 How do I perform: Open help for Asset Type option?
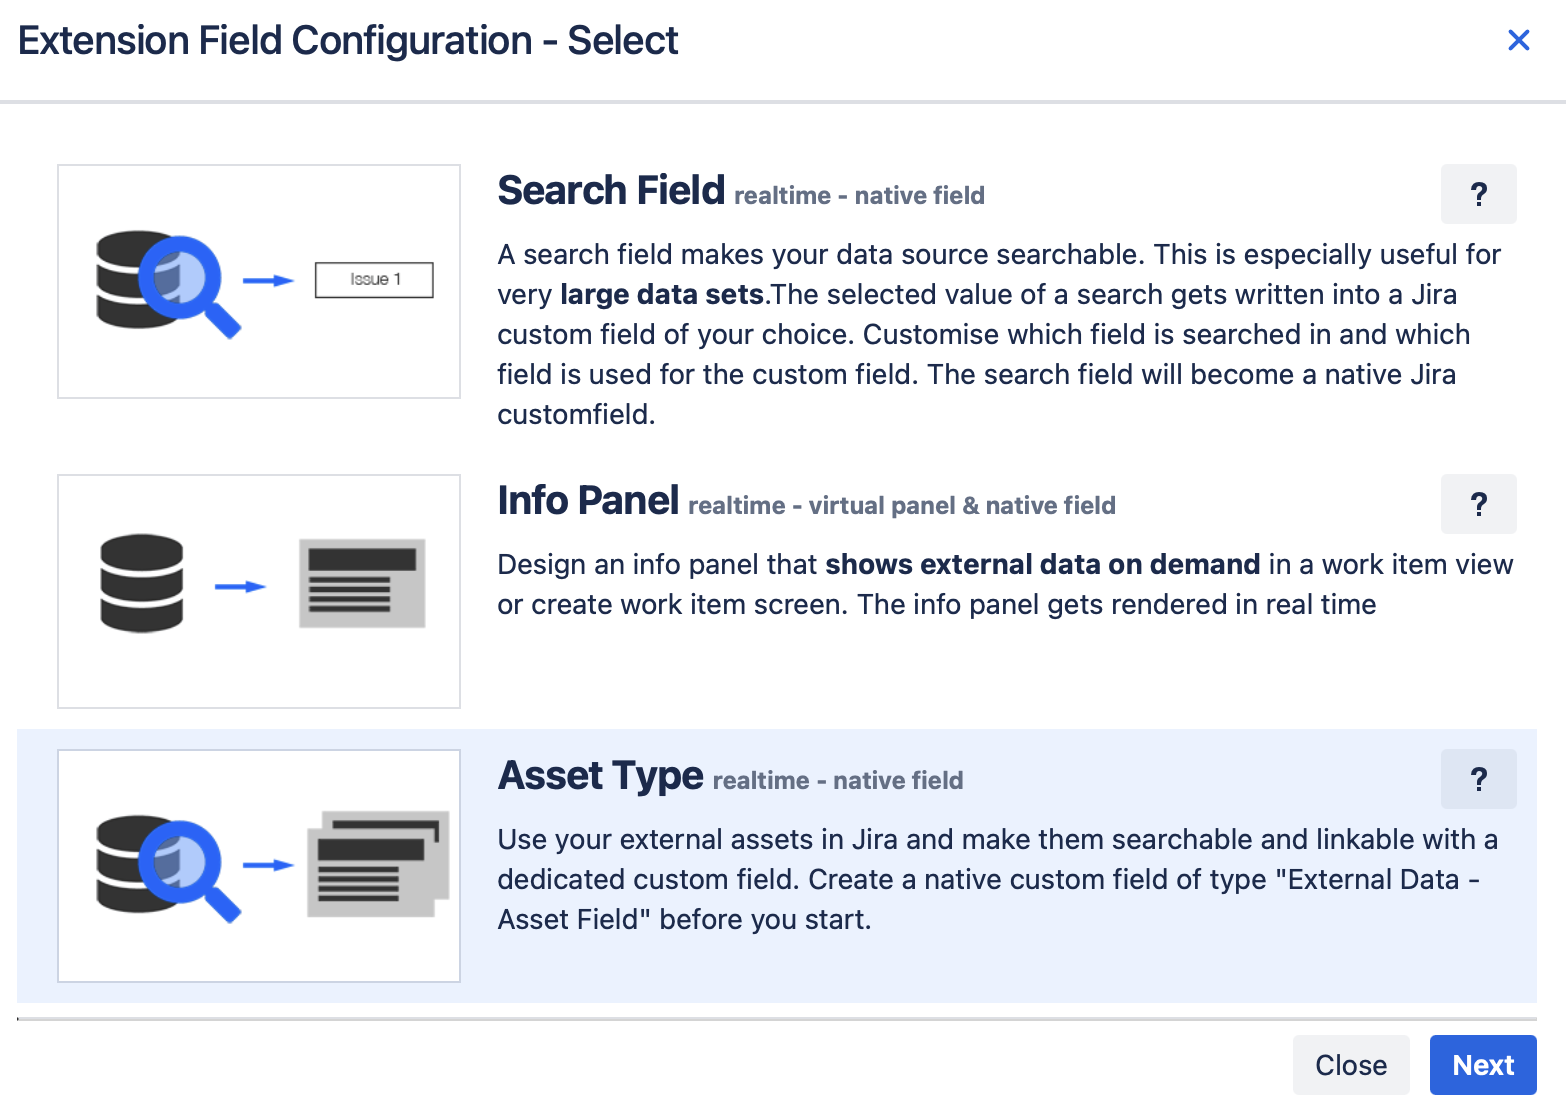(x=1478, y=779)
